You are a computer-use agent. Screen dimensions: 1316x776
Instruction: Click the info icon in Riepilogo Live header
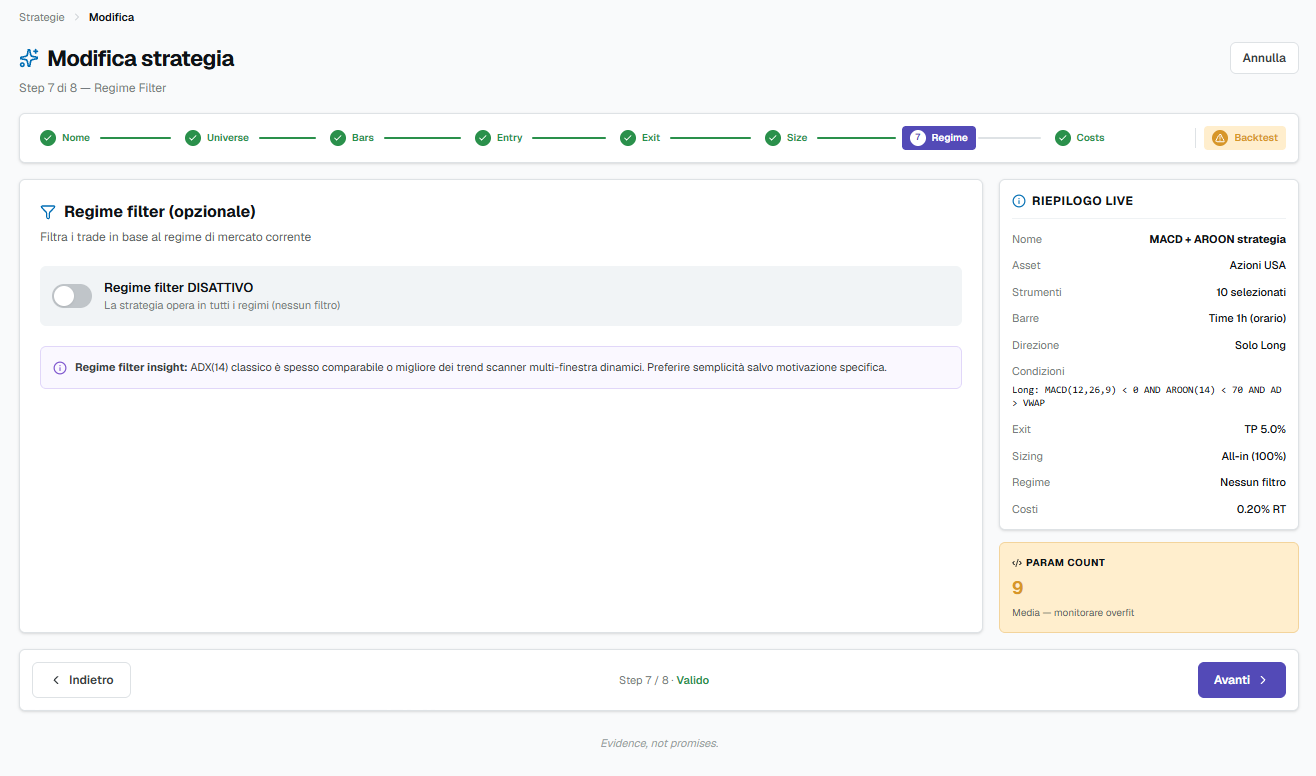(x=1019, y=201)
